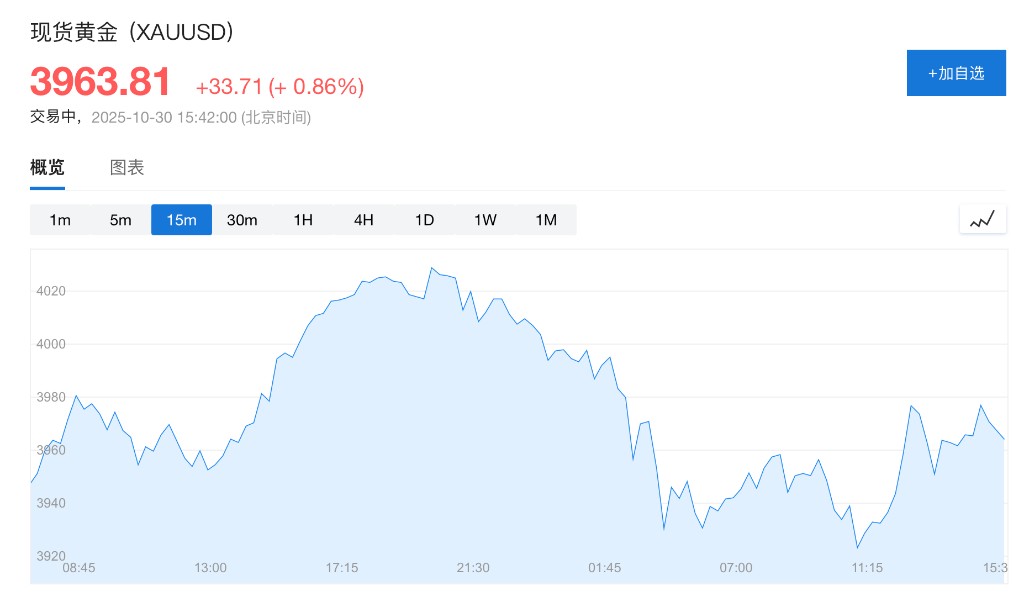
Task: Switch chart to 4H interval
Action: (364, 220)
